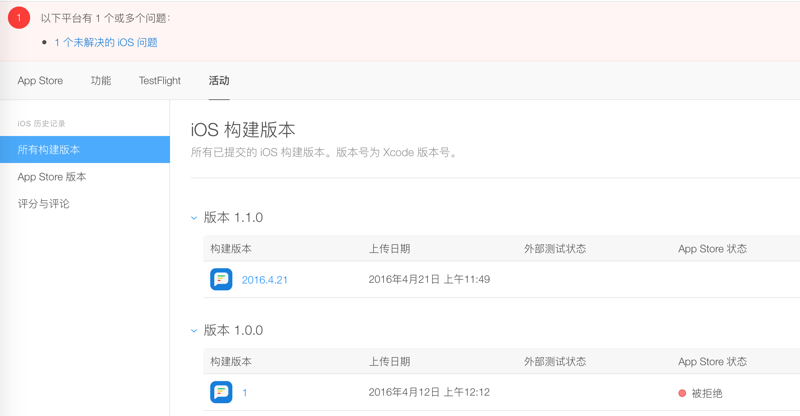This screenshot has width=800, height=416.
Task: Collapse the 版本 1.1.0 section chevron
Action: point(195,217)
